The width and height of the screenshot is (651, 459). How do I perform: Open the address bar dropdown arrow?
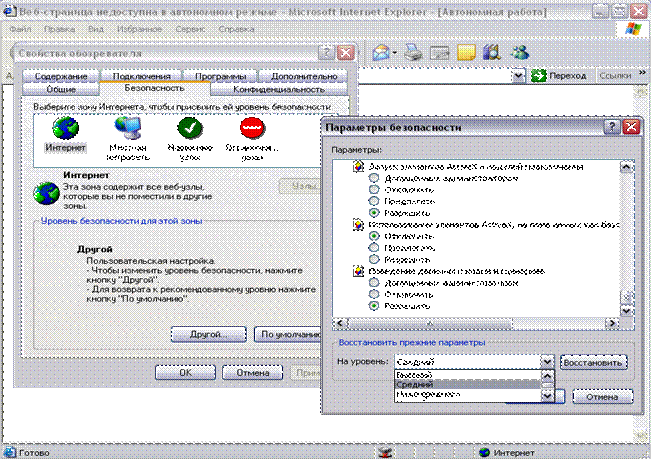pos(518,75)
